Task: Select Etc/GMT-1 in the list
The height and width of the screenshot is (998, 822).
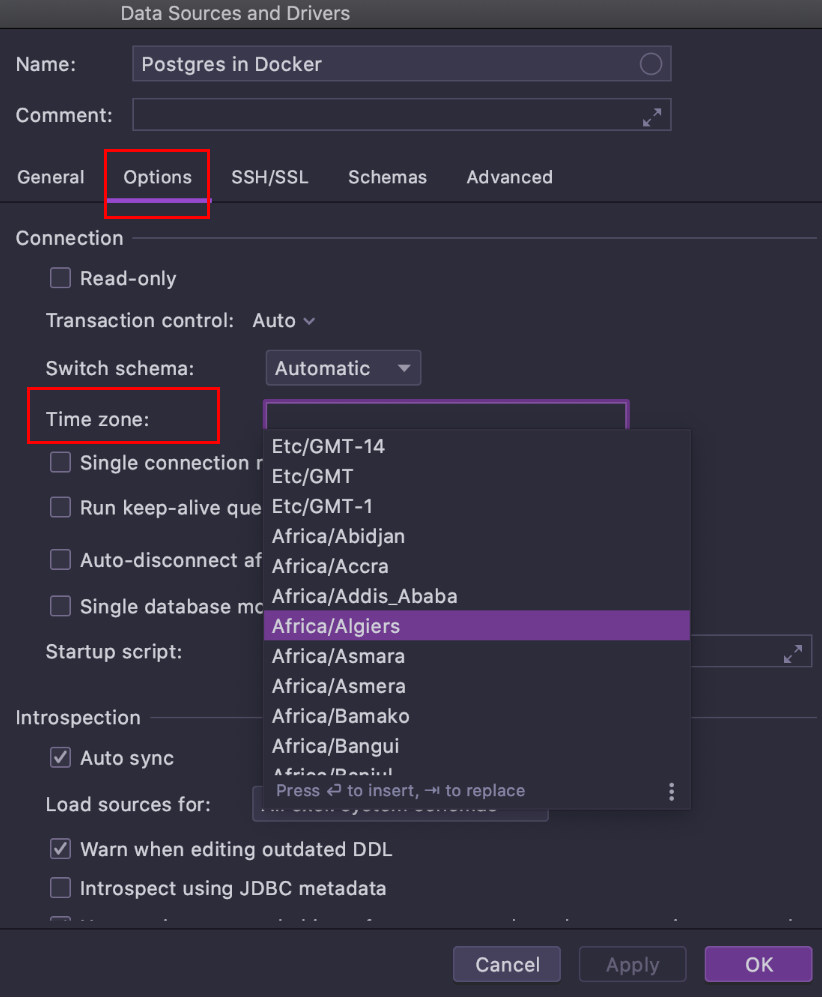Action: click(477, 506)
